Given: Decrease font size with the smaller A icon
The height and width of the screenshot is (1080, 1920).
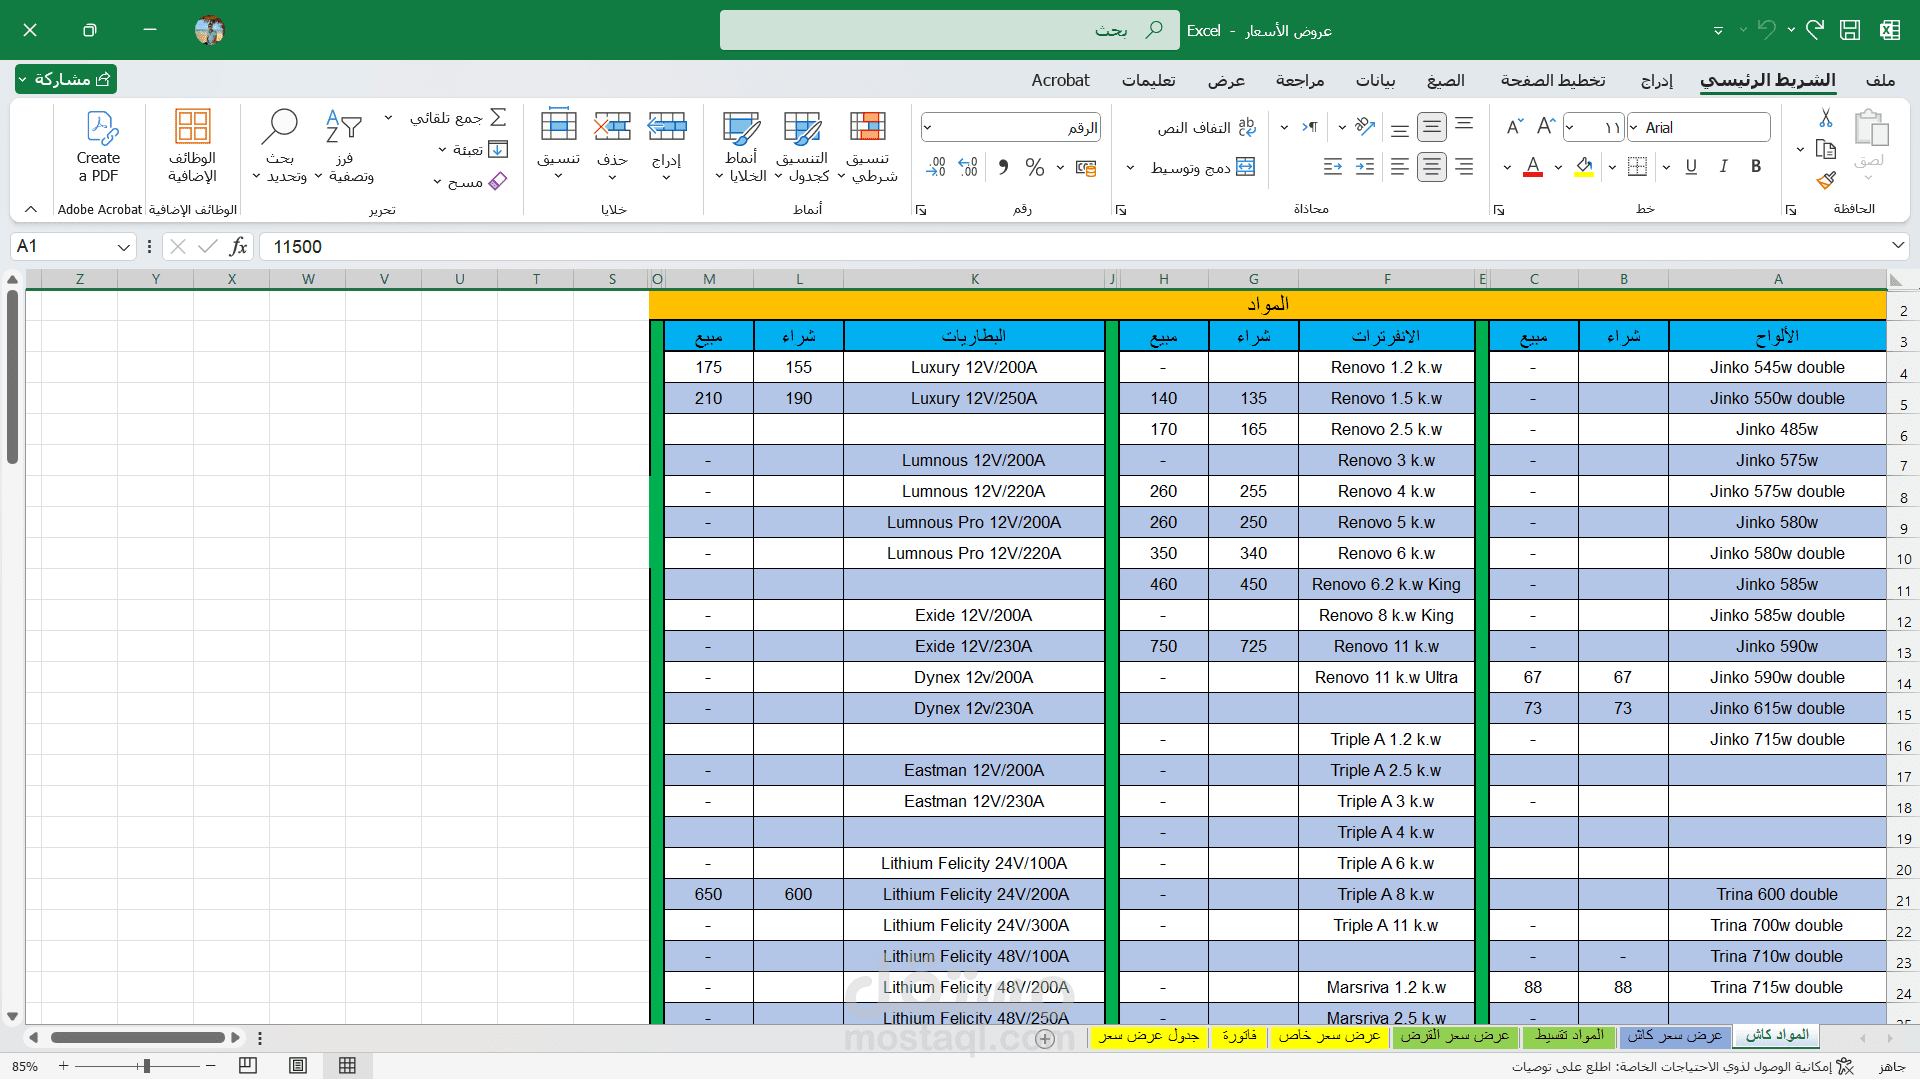Looking at the screenshot, I should click(x=1514, y=126).
